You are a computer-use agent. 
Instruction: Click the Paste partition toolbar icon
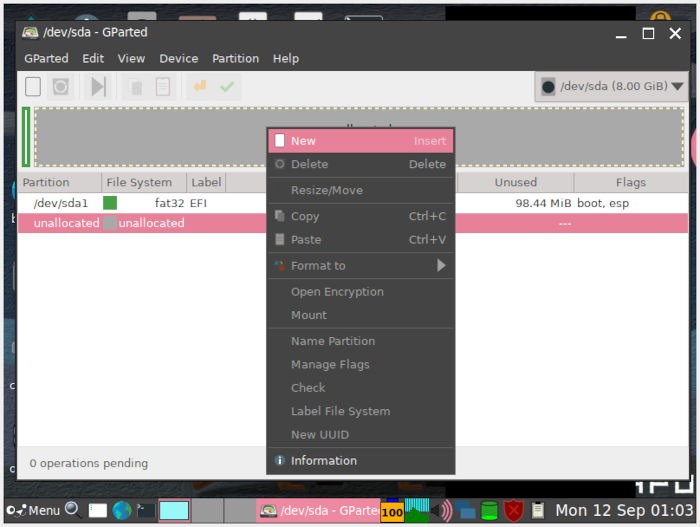coord(162,87)
